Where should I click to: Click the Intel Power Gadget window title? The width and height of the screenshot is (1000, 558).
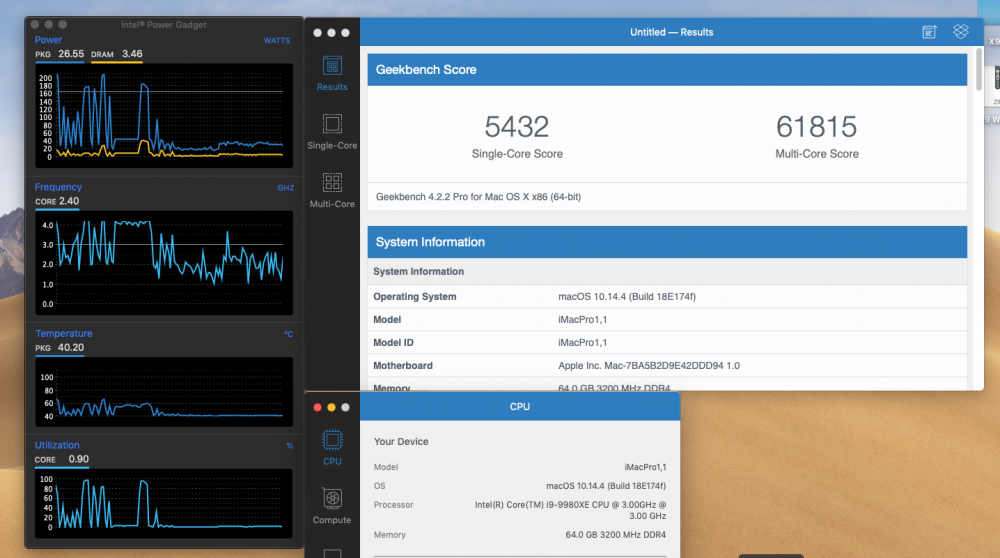coord(164,25)
